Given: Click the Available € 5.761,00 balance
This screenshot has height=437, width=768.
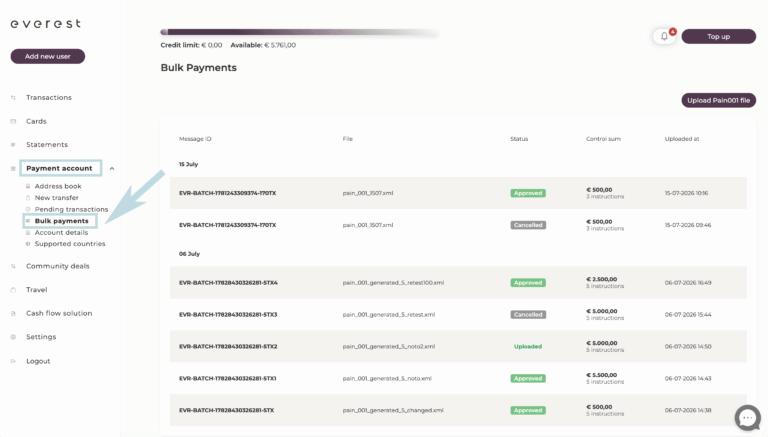Looking at the screenshot, I should point(263,45).
